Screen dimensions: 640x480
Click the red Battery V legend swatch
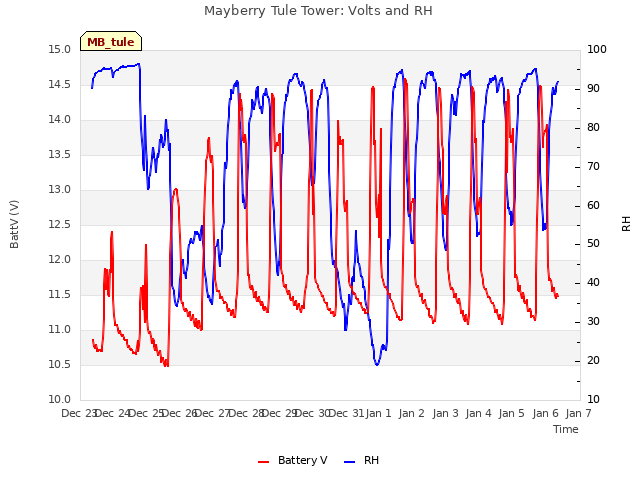[x=264, y=462]
